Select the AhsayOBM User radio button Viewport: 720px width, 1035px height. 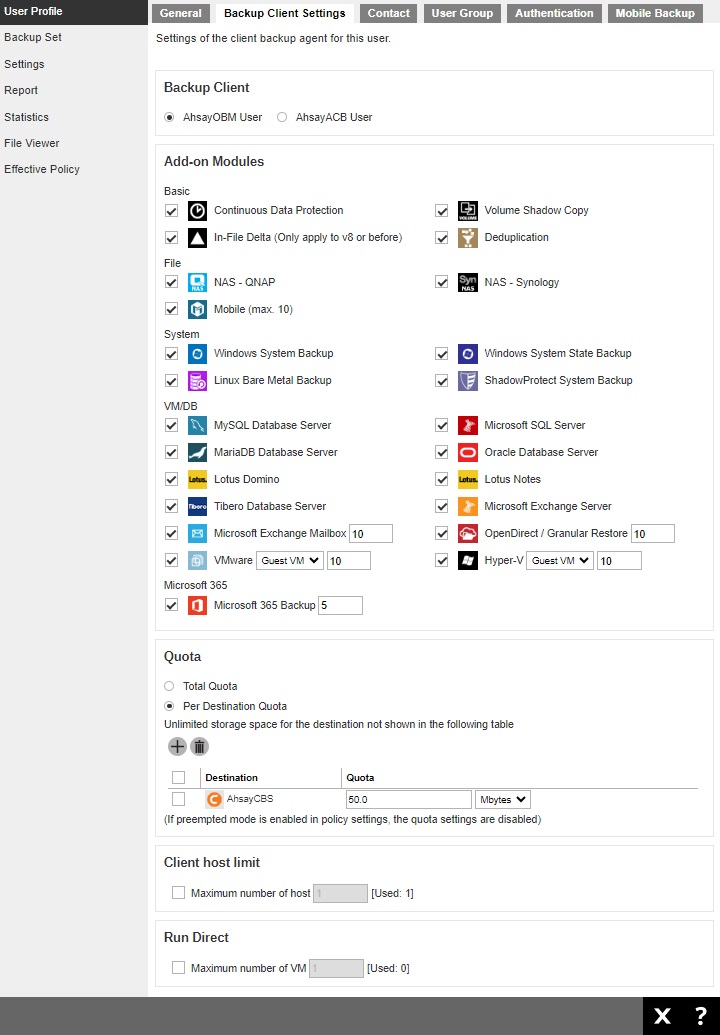[x=170, y=117]
